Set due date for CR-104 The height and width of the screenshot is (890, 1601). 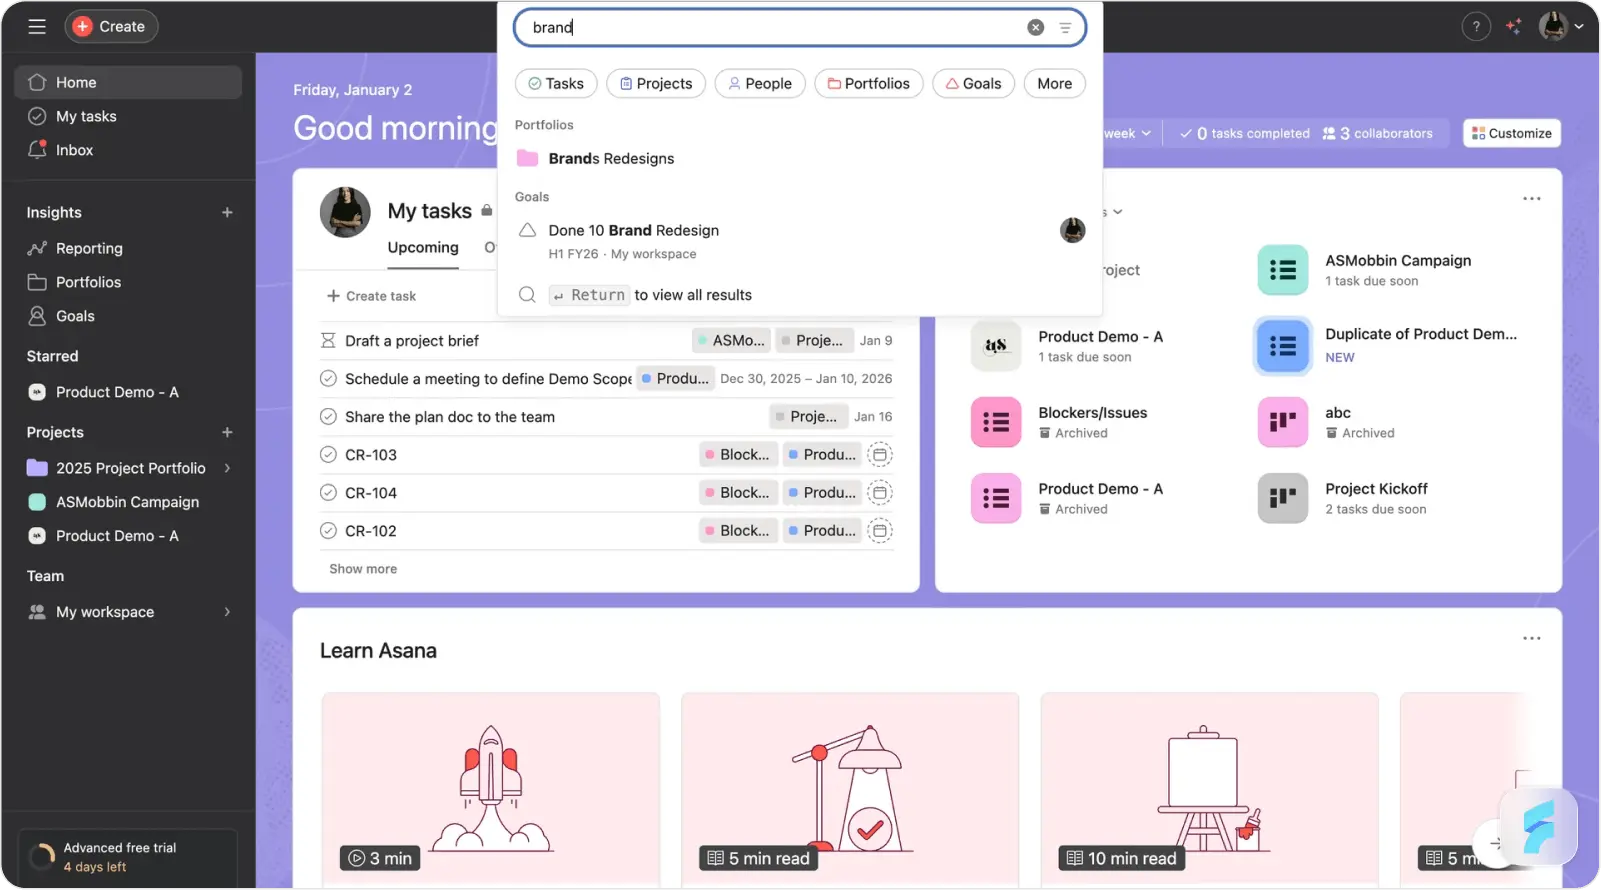[x=880, y=493]
